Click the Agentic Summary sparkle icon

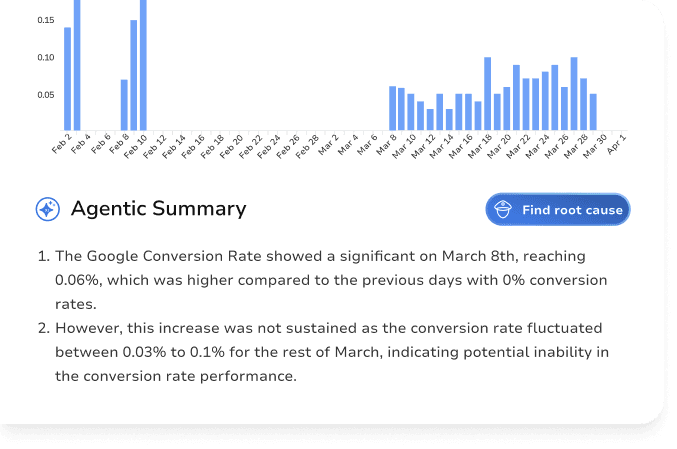click(46, 209)
